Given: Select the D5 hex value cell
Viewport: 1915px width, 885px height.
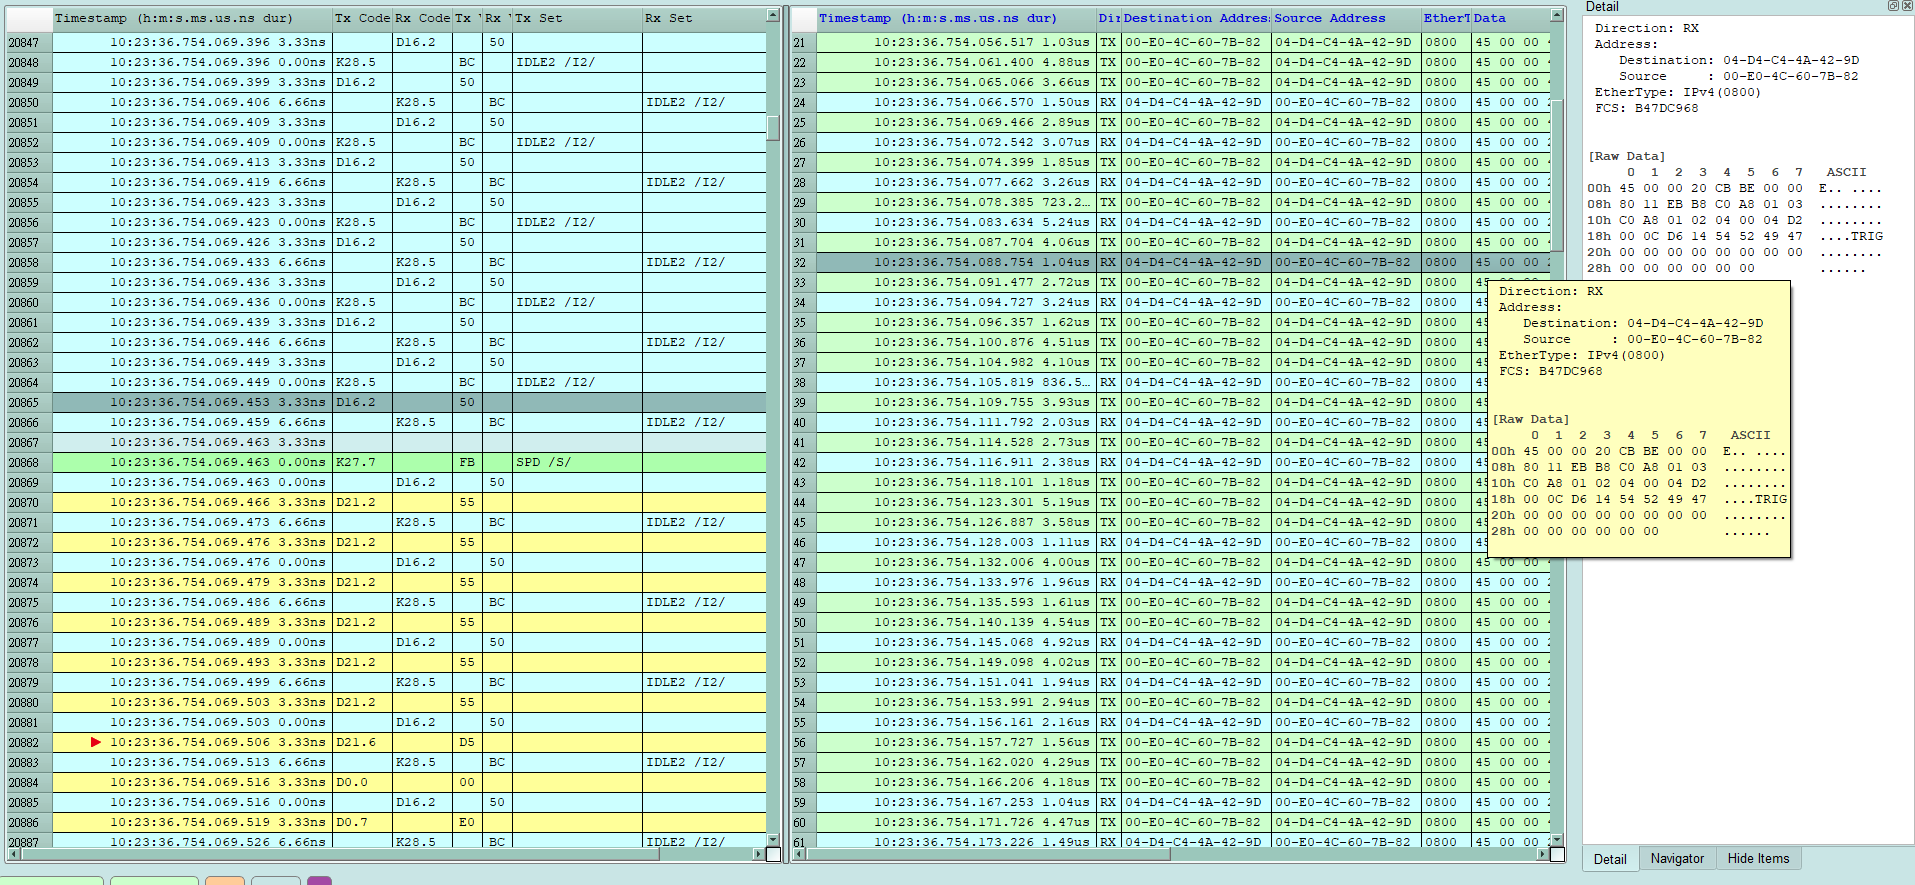Looking at the screenshot, I should (x=467, y=742).
